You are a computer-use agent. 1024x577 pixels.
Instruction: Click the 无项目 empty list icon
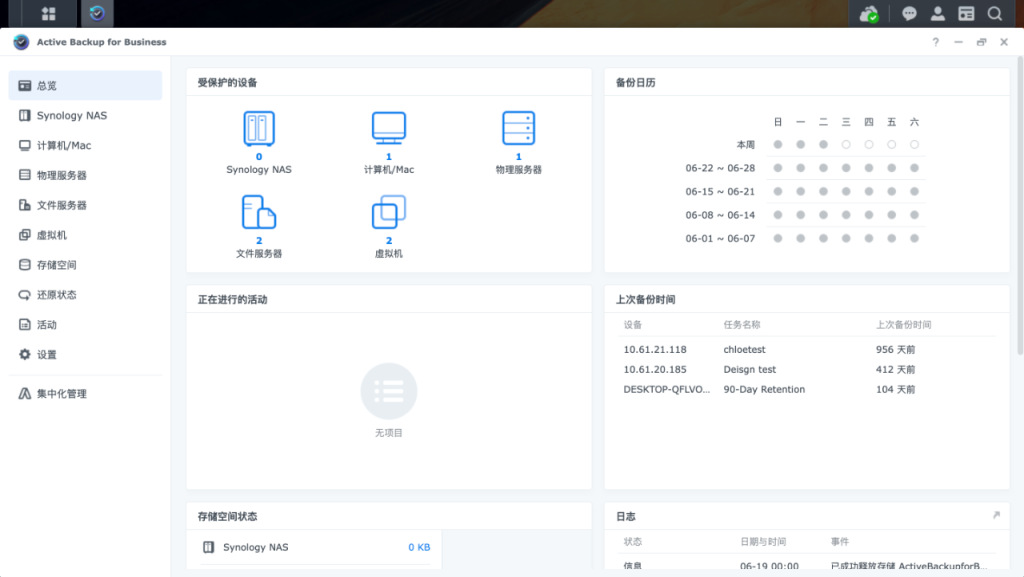(389, 391)
